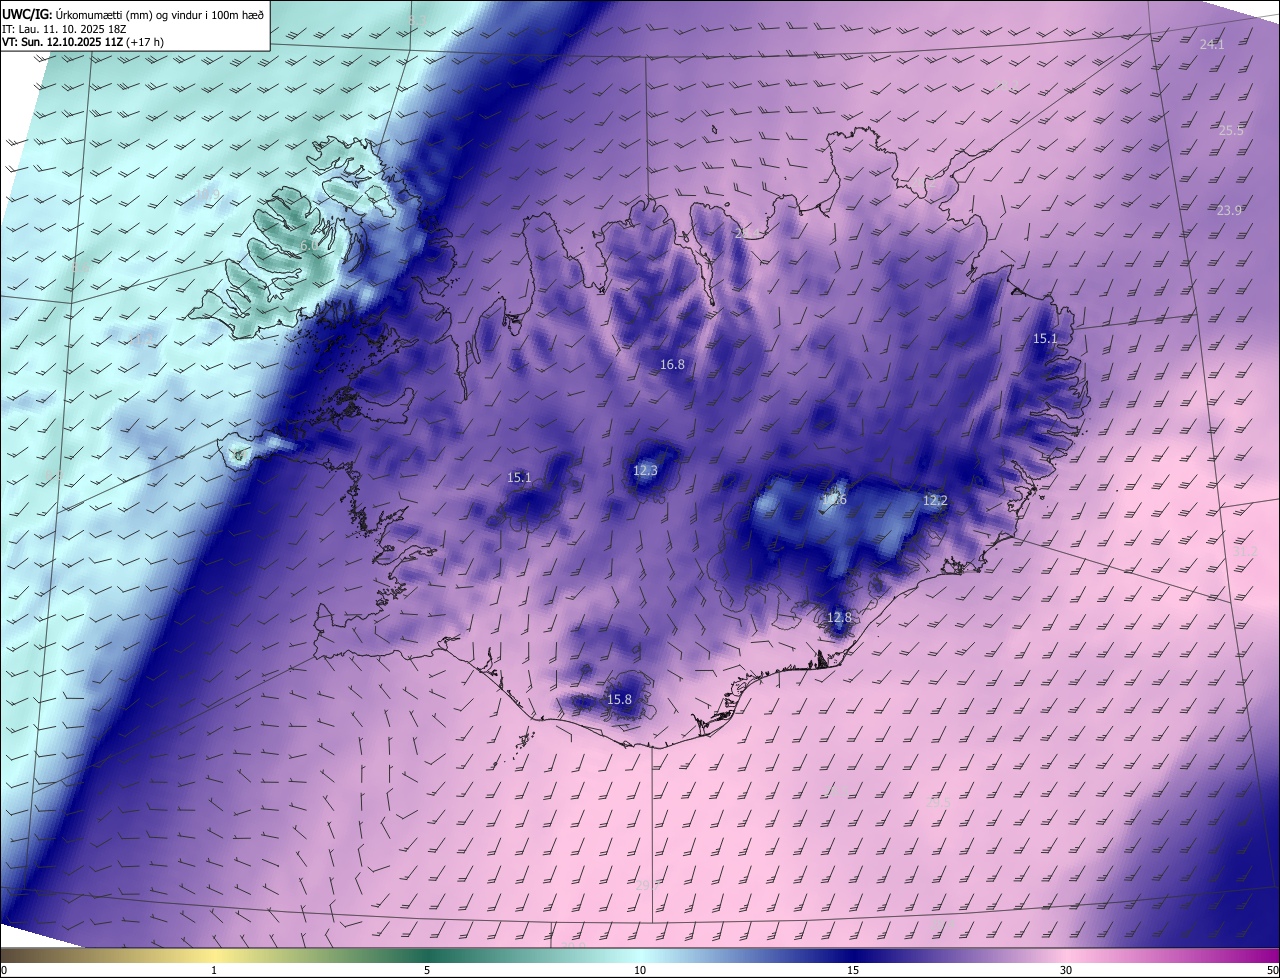Viewport: 1280px width, 978px height.
Task: Click the 15.1 value in west Iceland
Action: coord(519,477)
